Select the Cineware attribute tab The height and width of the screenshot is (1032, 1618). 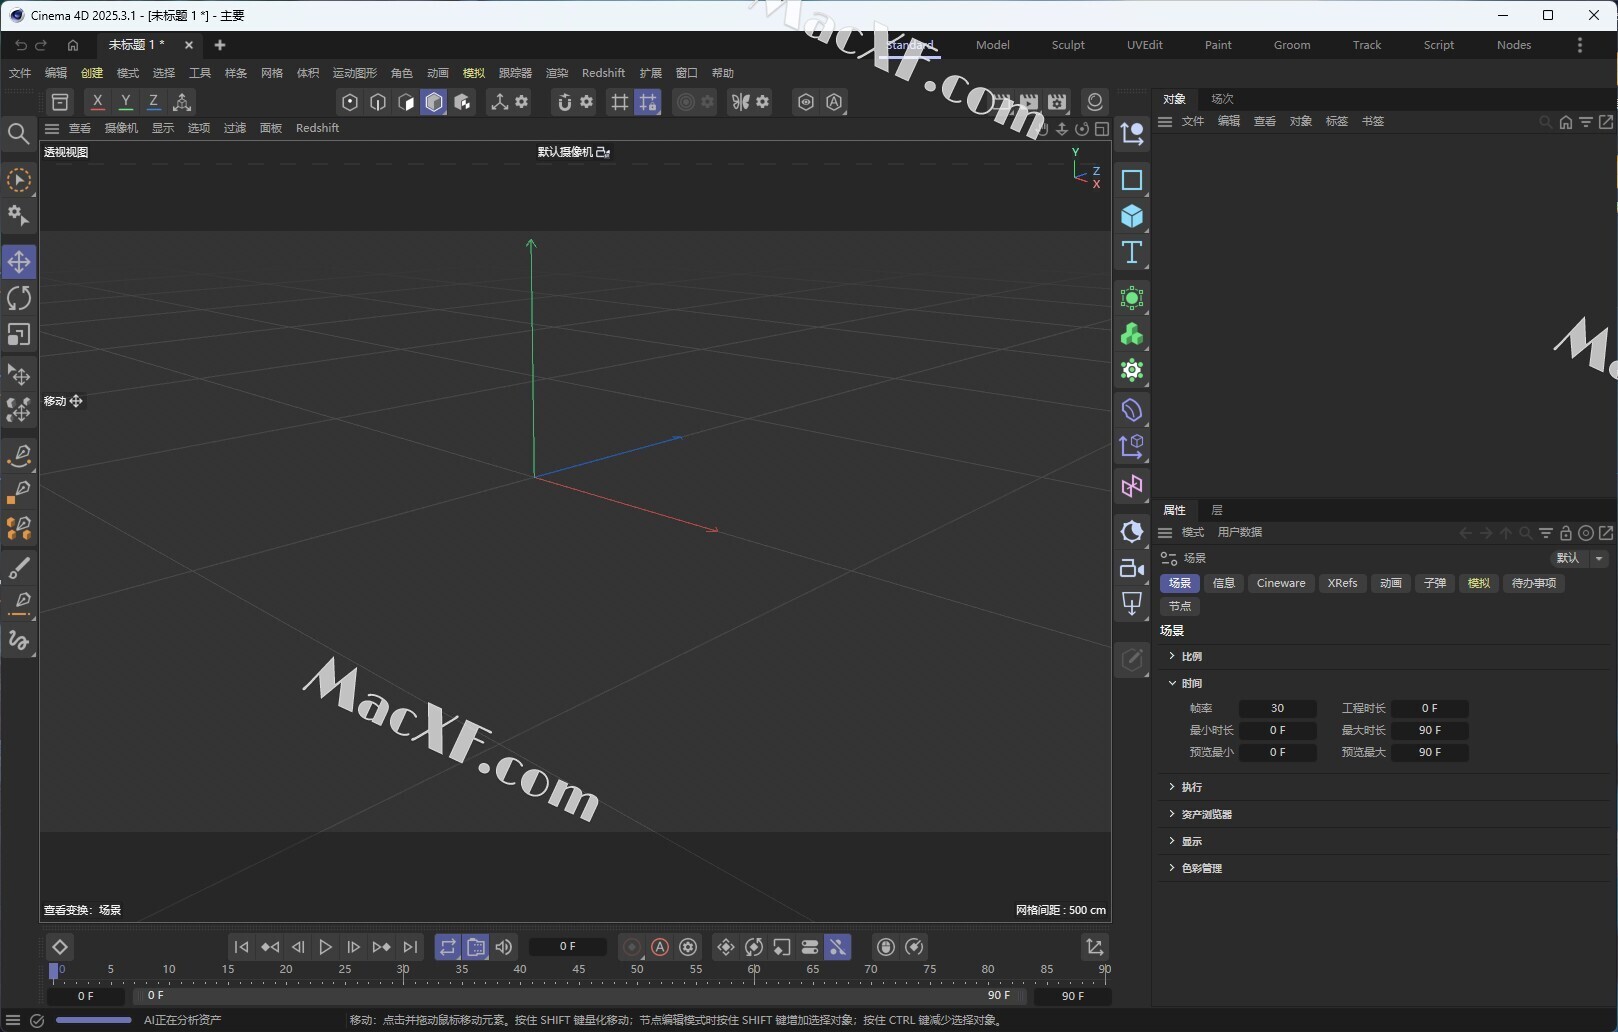point(1281,584)
